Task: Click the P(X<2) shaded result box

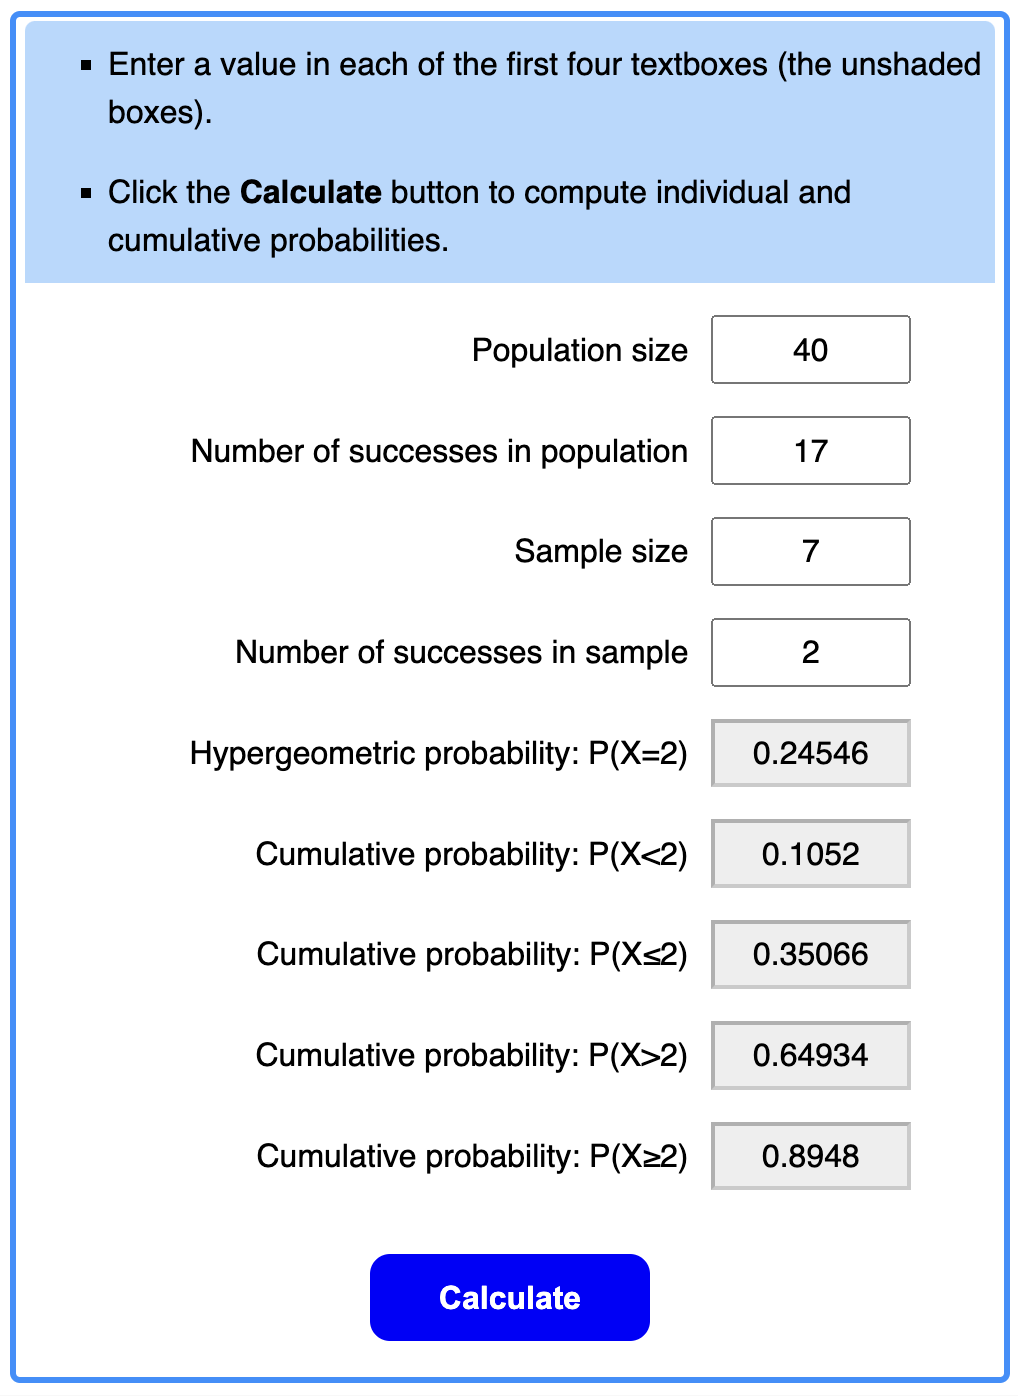Action: tap(810, 854)
